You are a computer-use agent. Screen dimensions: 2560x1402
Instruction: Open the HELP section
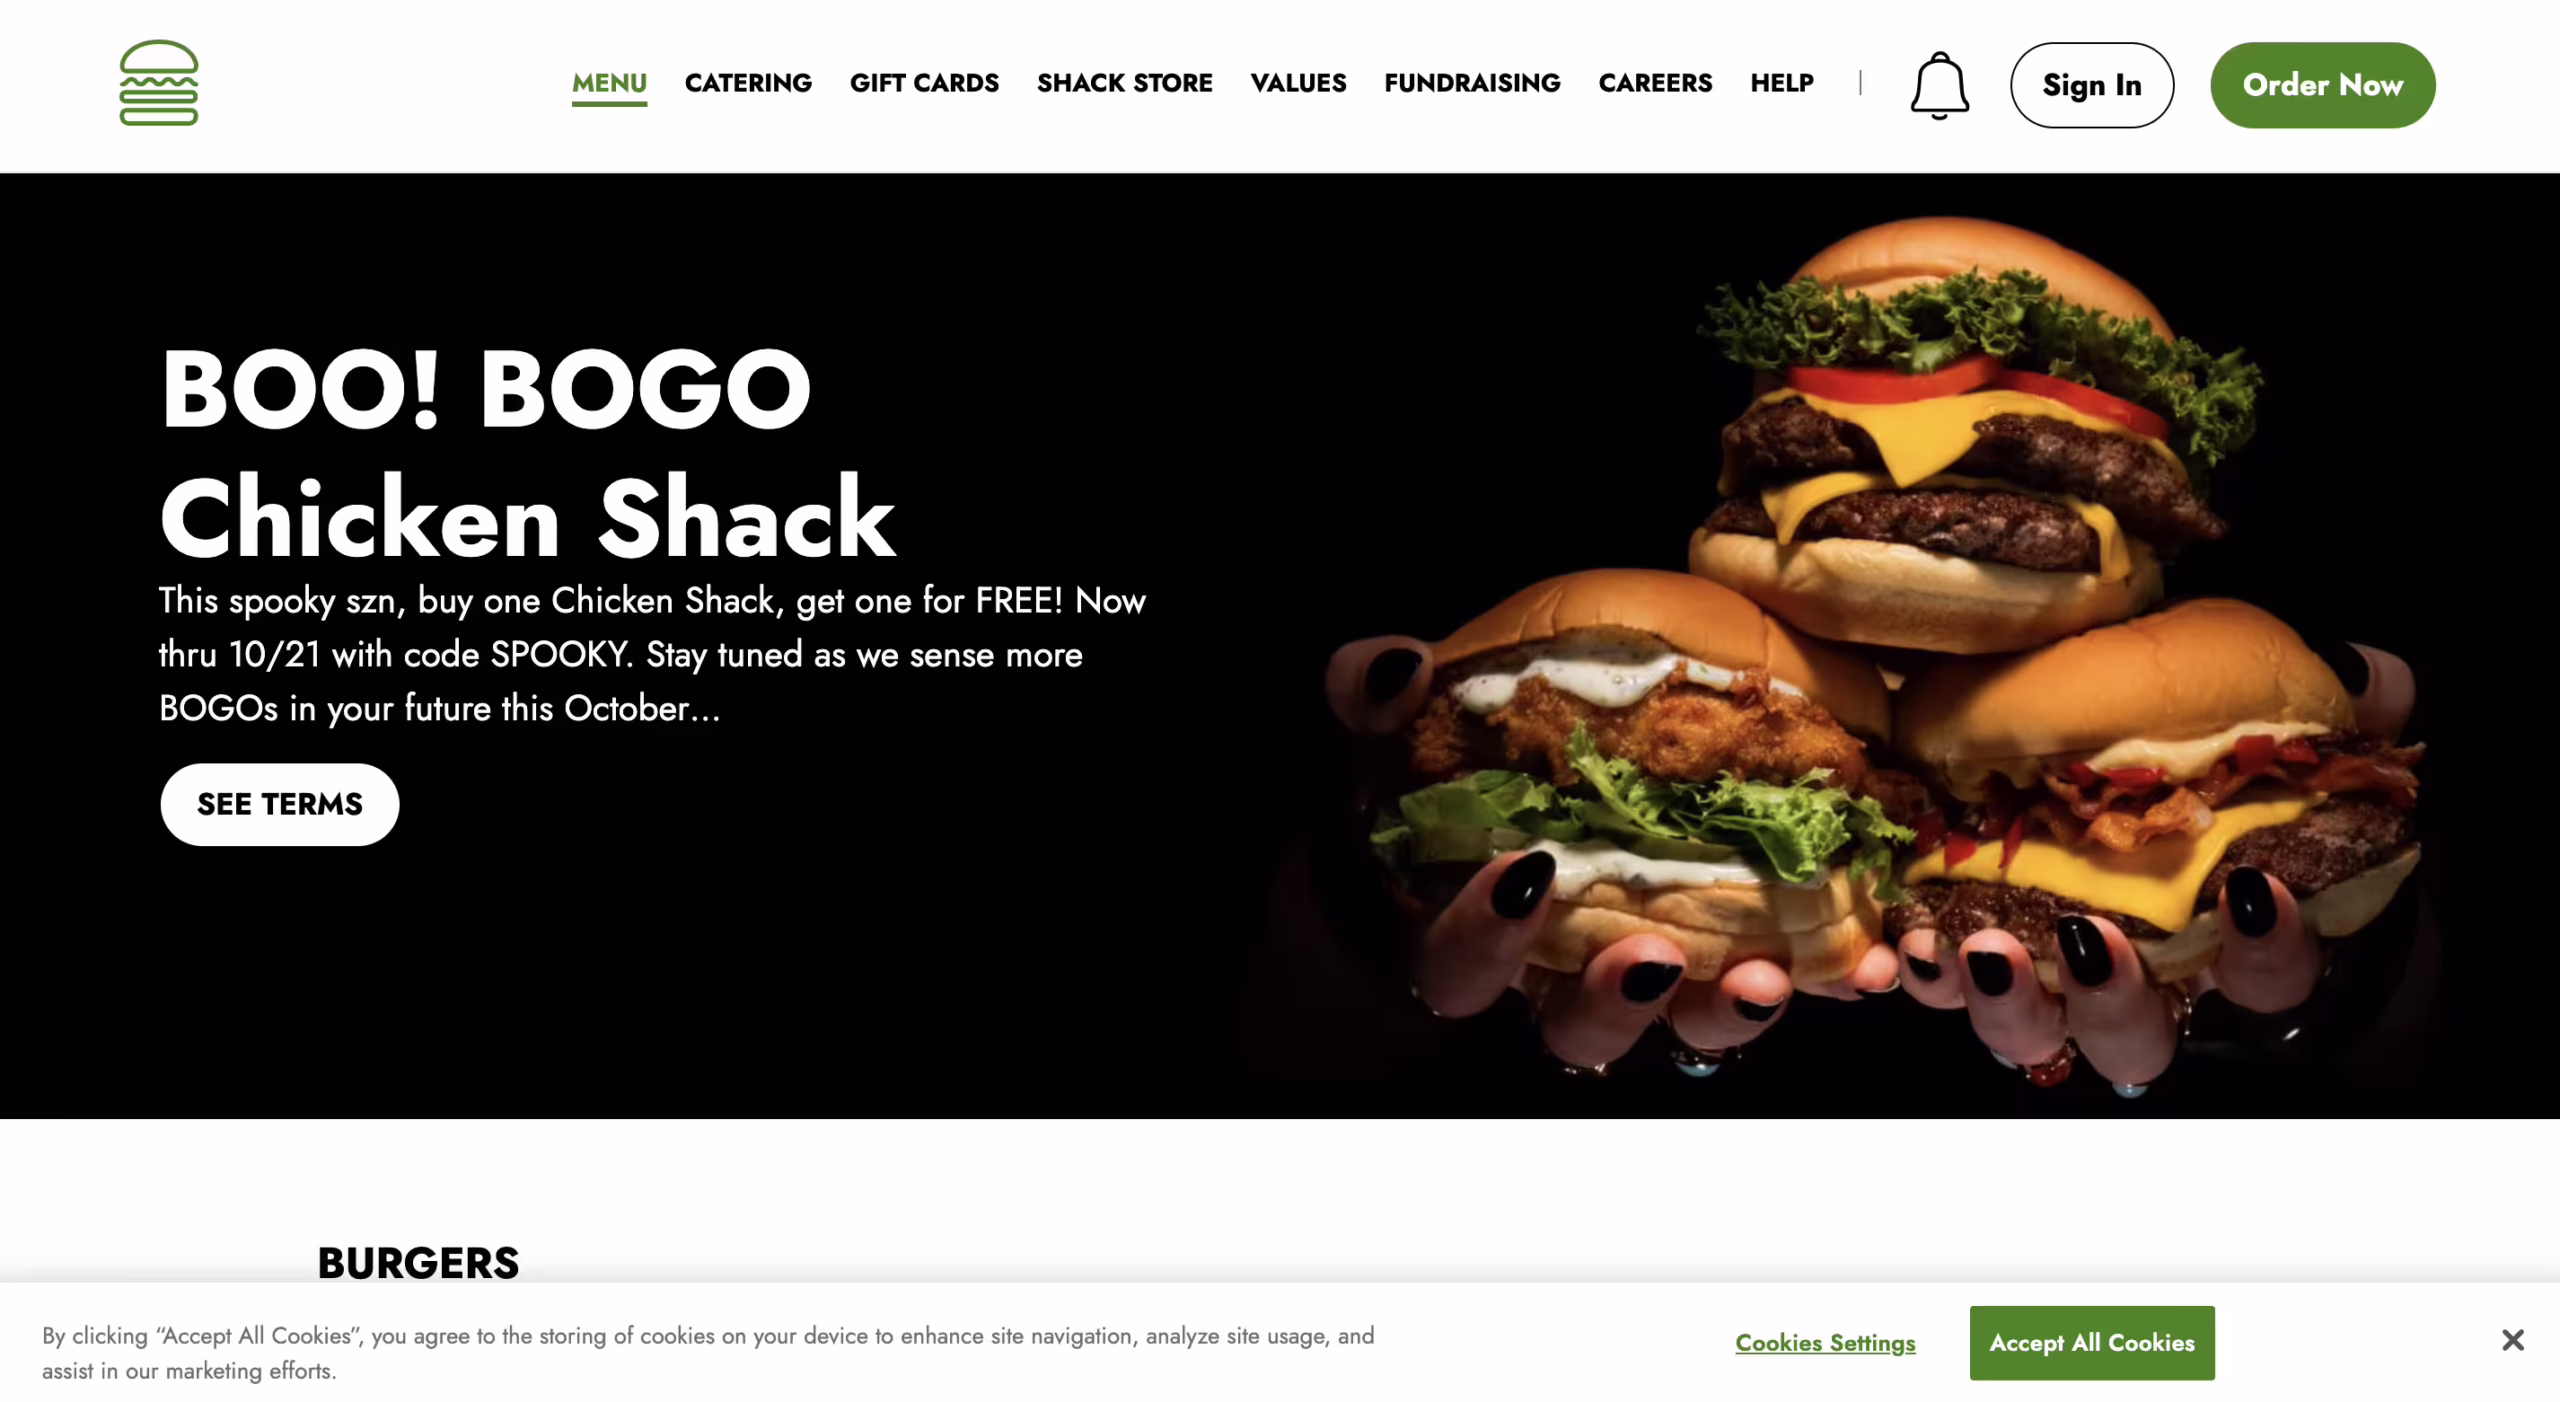click(1781, 83)
